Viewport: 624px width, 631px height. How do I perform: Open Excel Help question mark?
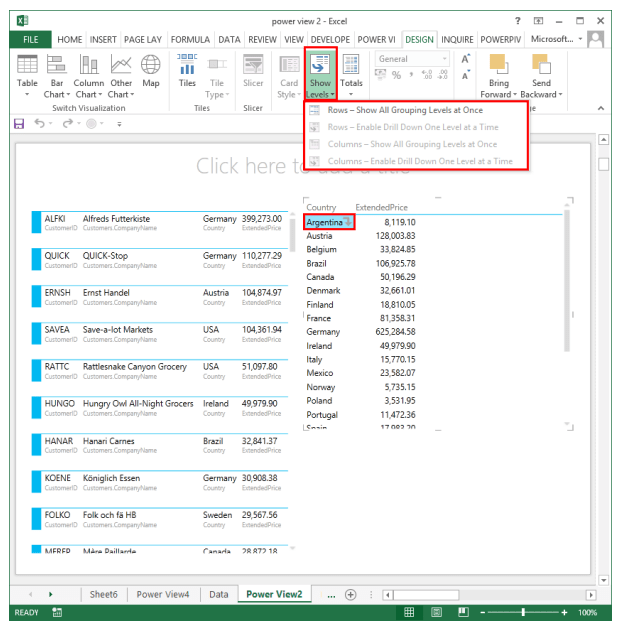click(x=518, y=21)
